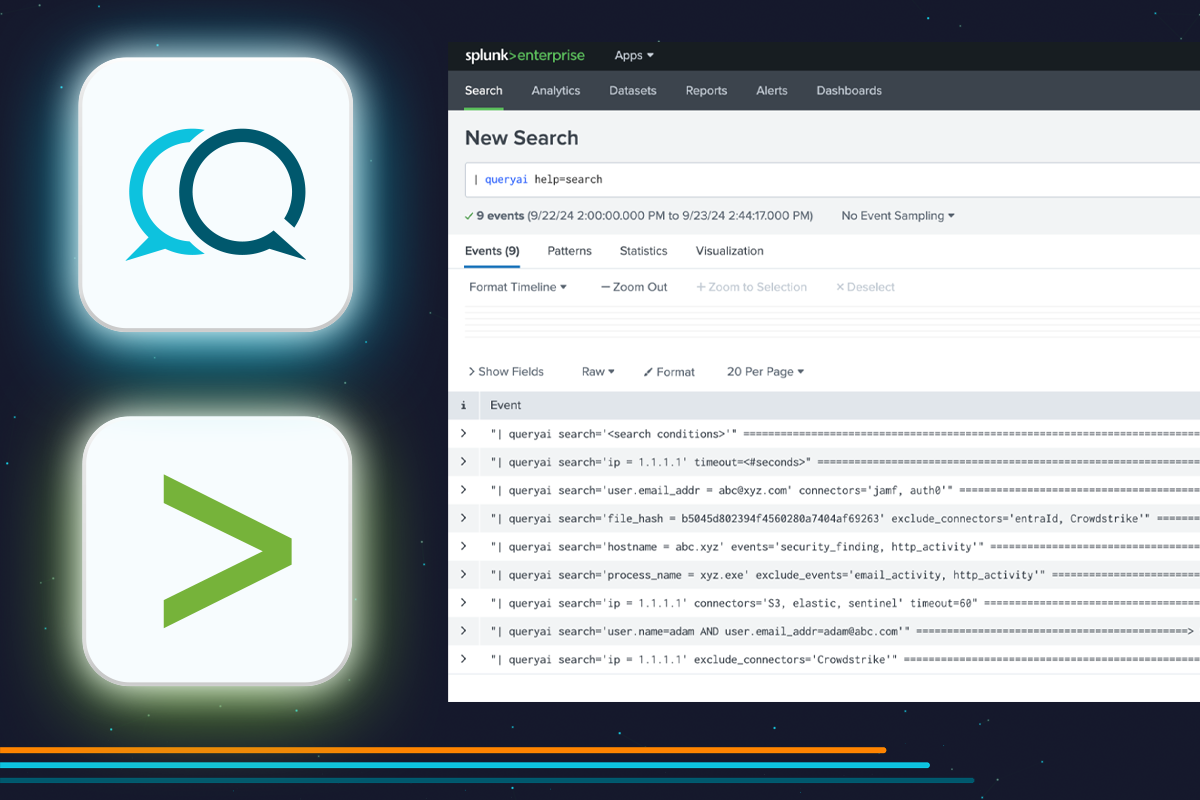Open the No Event Sampling dropdown
Image resolution: width=1200 pixels, height=800 pixels.
[x=898, y=215]
